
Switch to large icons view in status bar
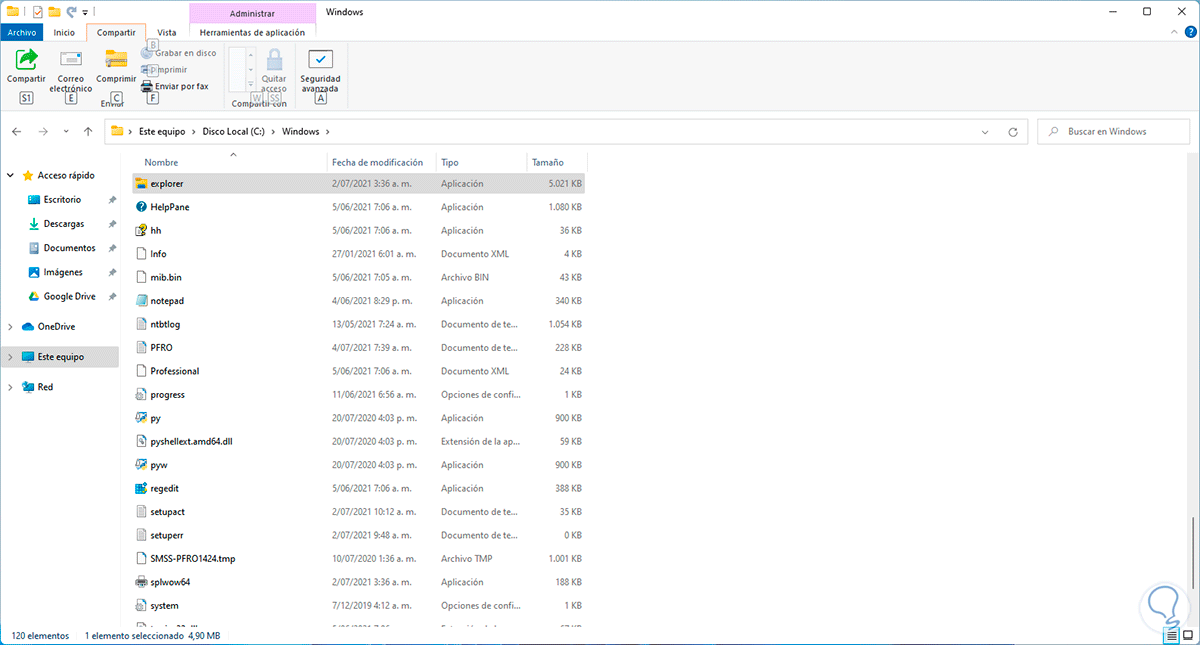(x=1188, y=635)
